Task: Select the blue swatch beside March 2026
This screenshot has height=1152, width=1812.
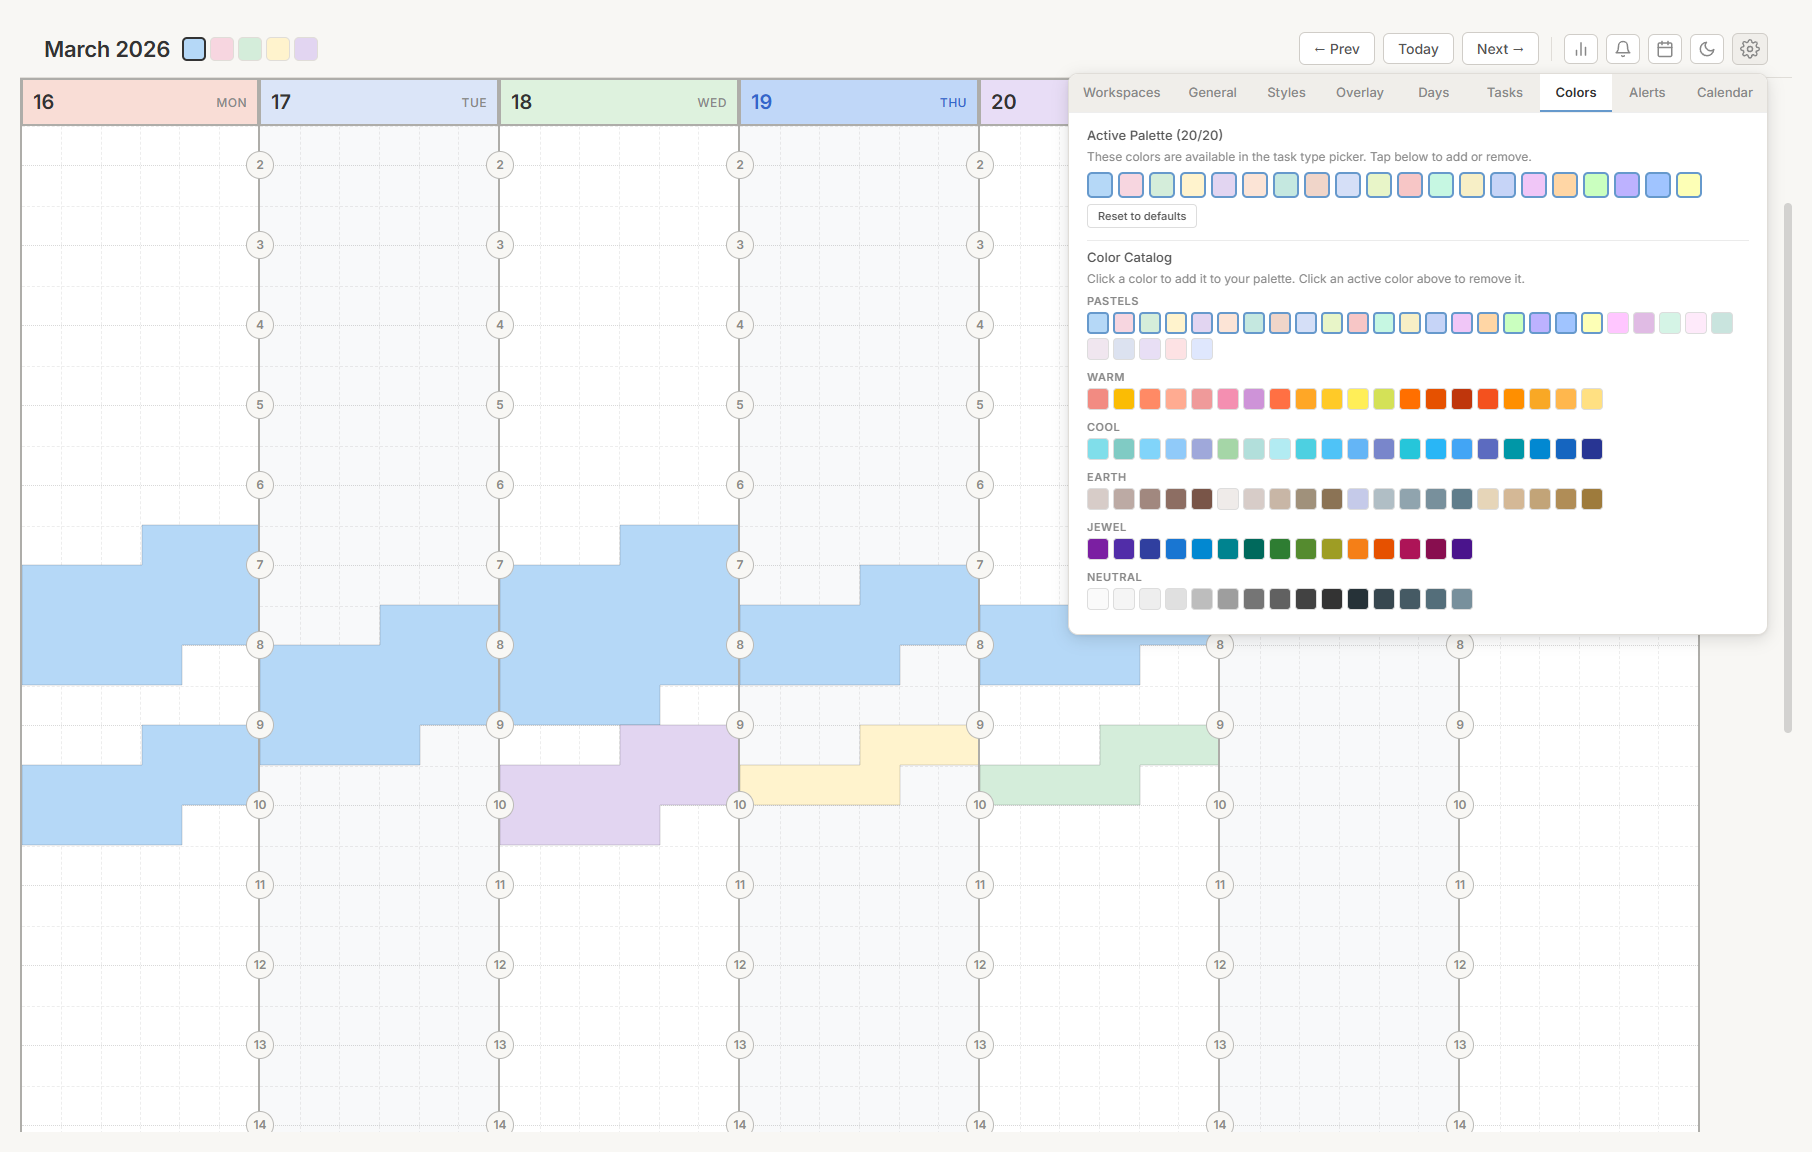Action: coord(194,49)
